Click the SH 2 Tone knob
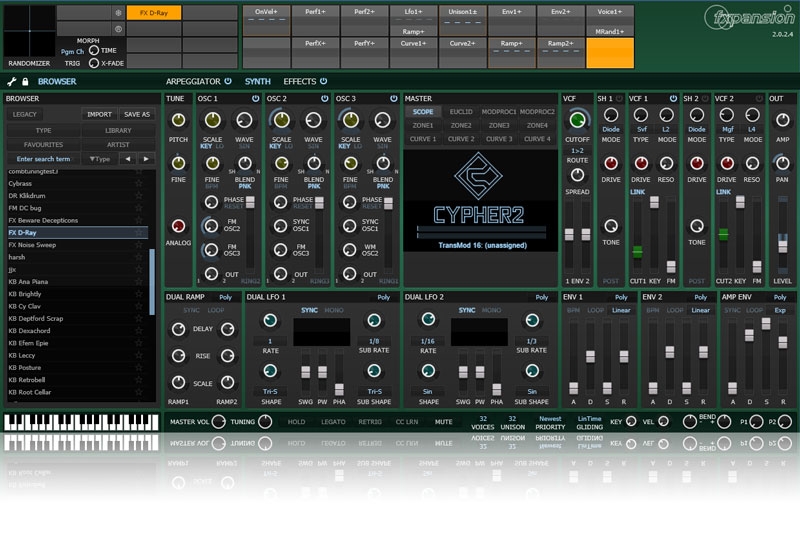Image resolution: width=800 pixels, height=533 pixels. (697, 226)
